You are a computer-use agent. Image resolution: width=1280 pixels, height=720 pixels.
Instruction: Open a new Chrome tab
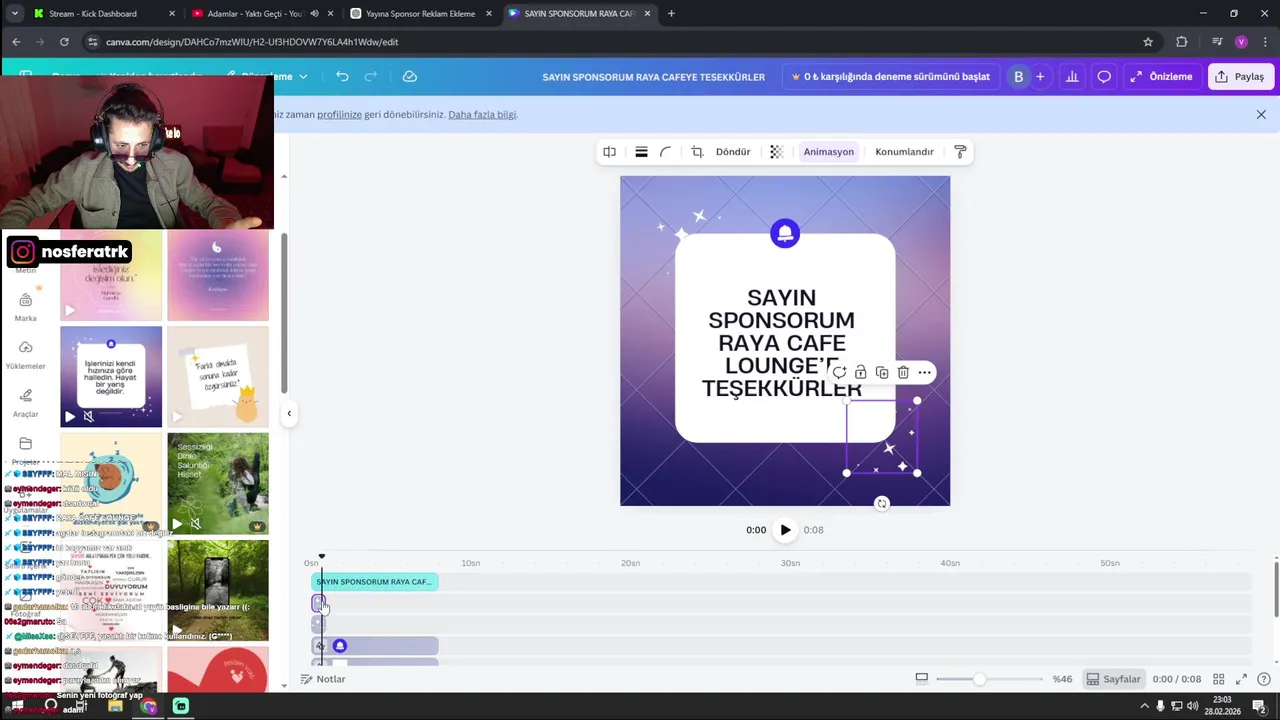671,13
